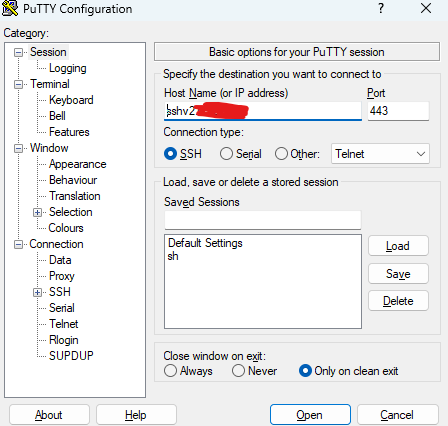Collapse the Connection tree node

point(19,245)
